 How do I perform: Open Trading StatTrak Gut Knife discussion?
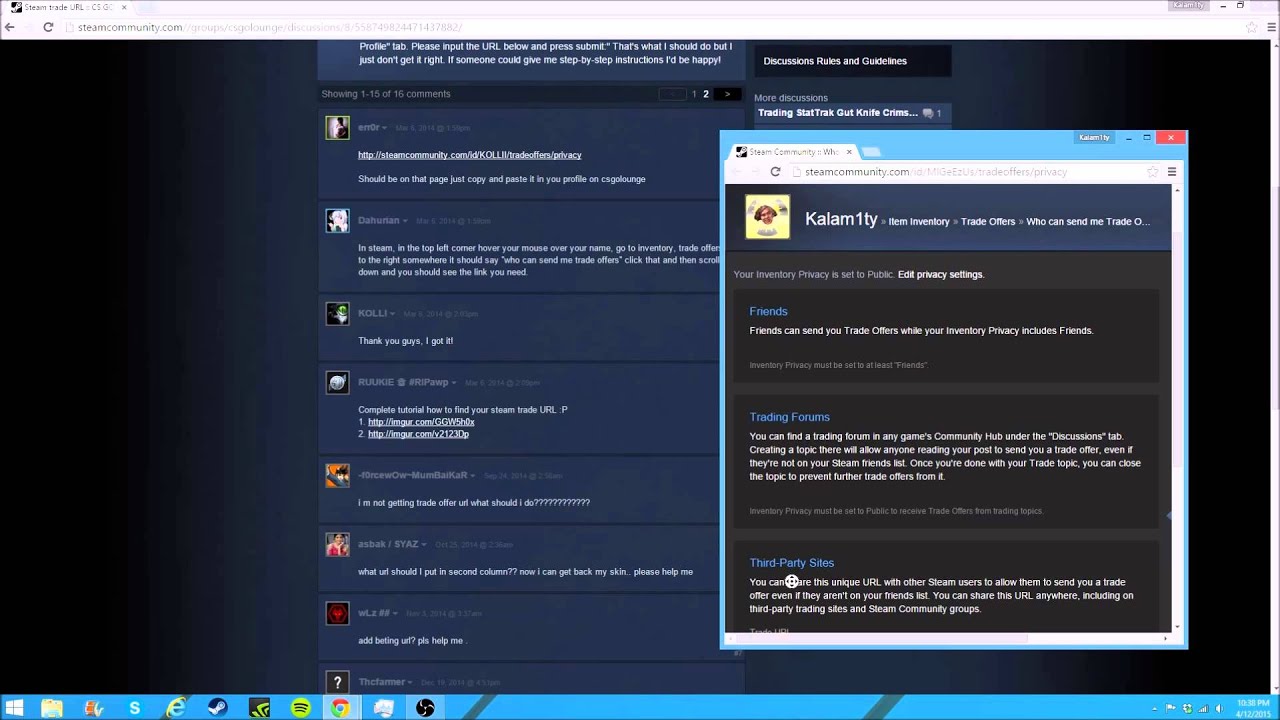tap(837, 113)
